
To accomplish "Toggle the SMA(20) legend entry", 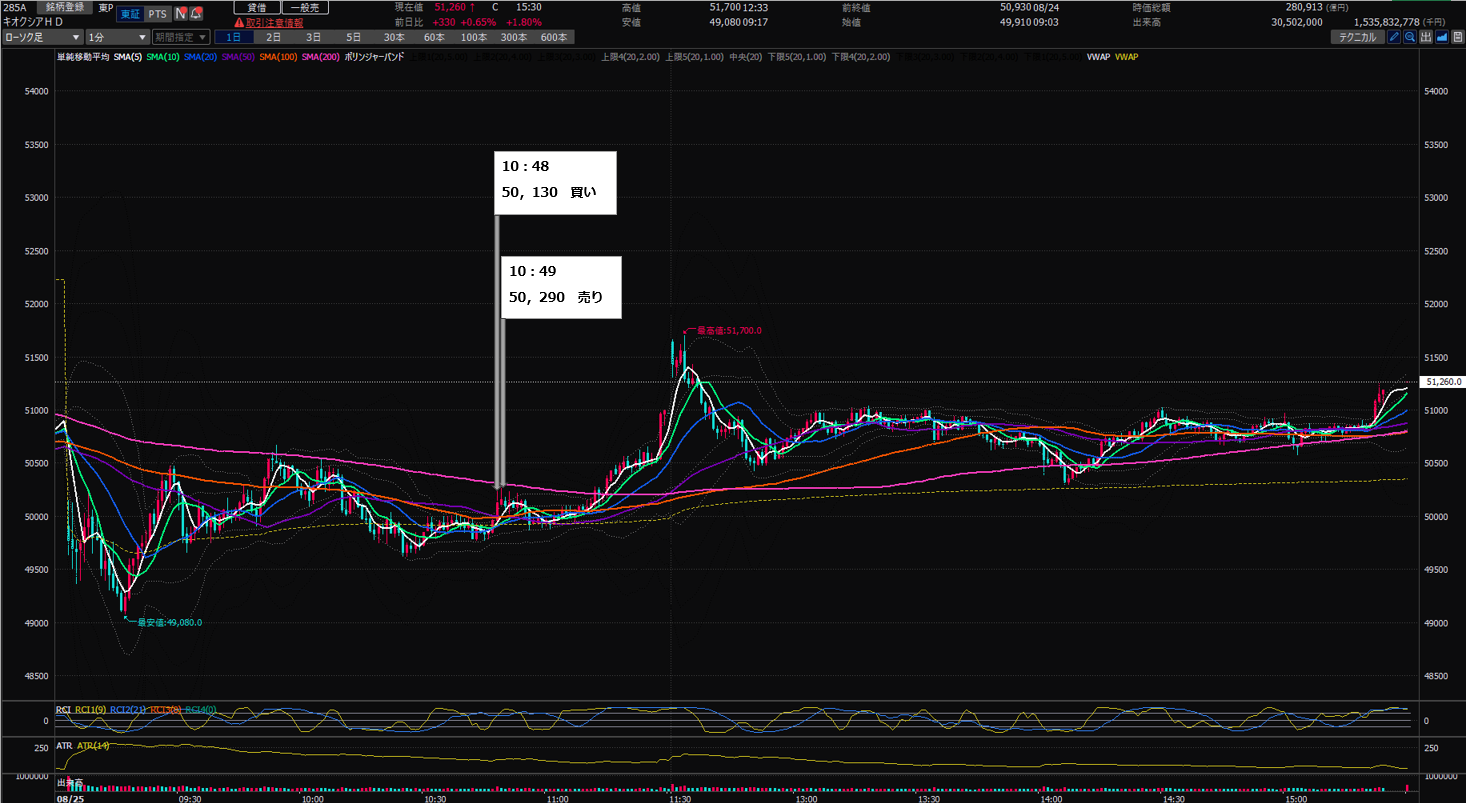I will [x=201, y=57].
